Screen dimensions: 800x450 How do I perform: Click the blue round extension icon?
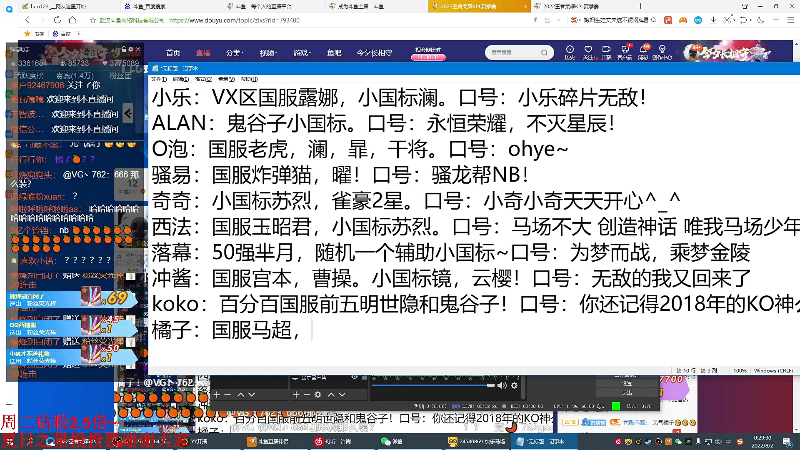click(698, 20)
